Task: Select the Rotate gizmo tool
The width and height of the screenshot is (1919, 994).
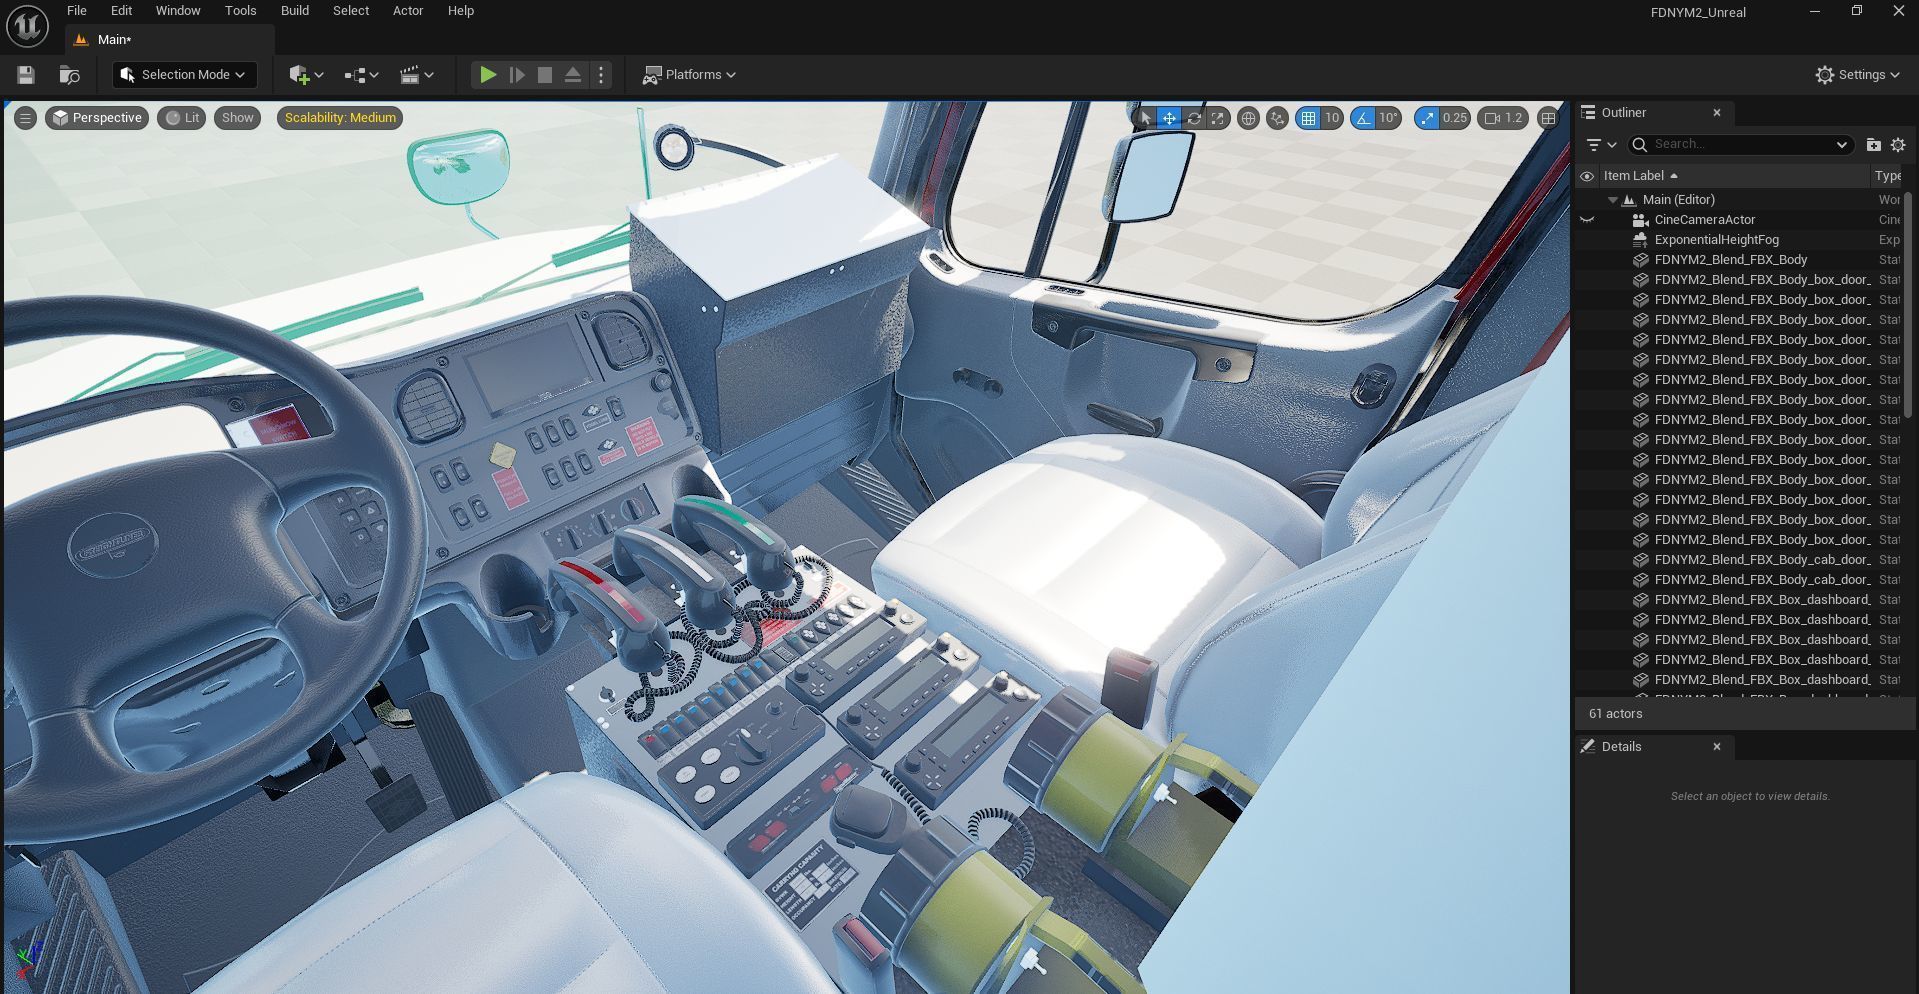Action: click(x=1193, y=118)
